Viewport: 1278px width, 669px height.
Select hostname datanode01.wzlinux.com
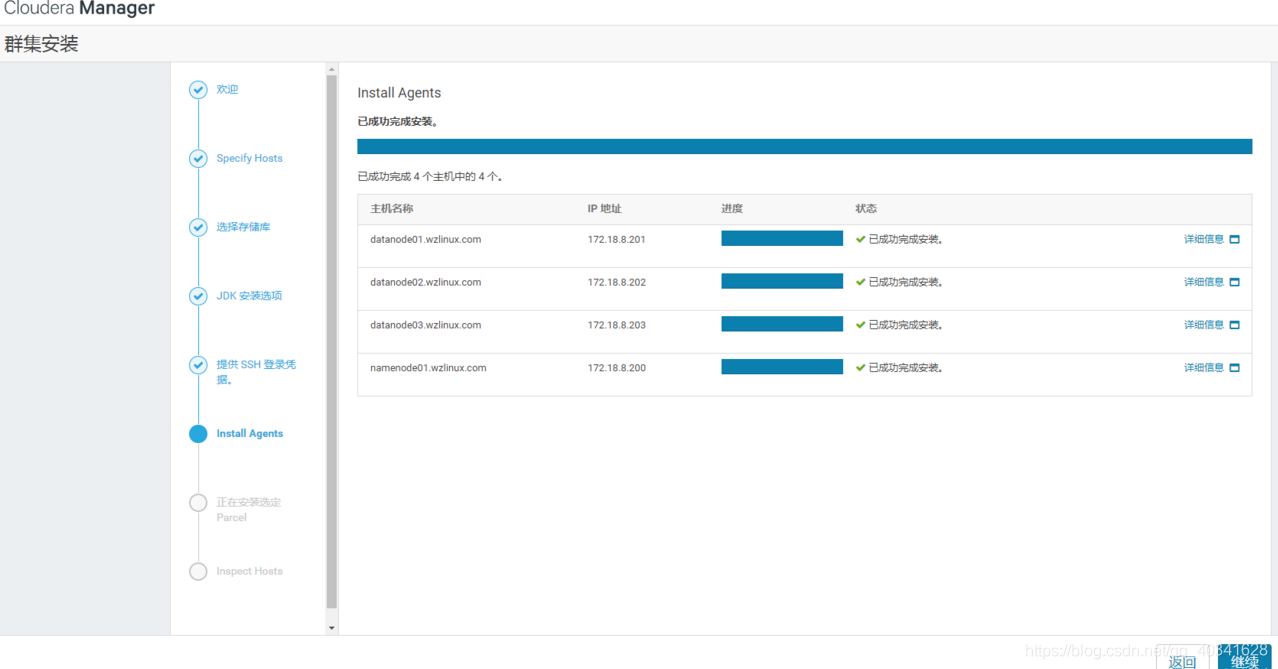pos(425,240)
